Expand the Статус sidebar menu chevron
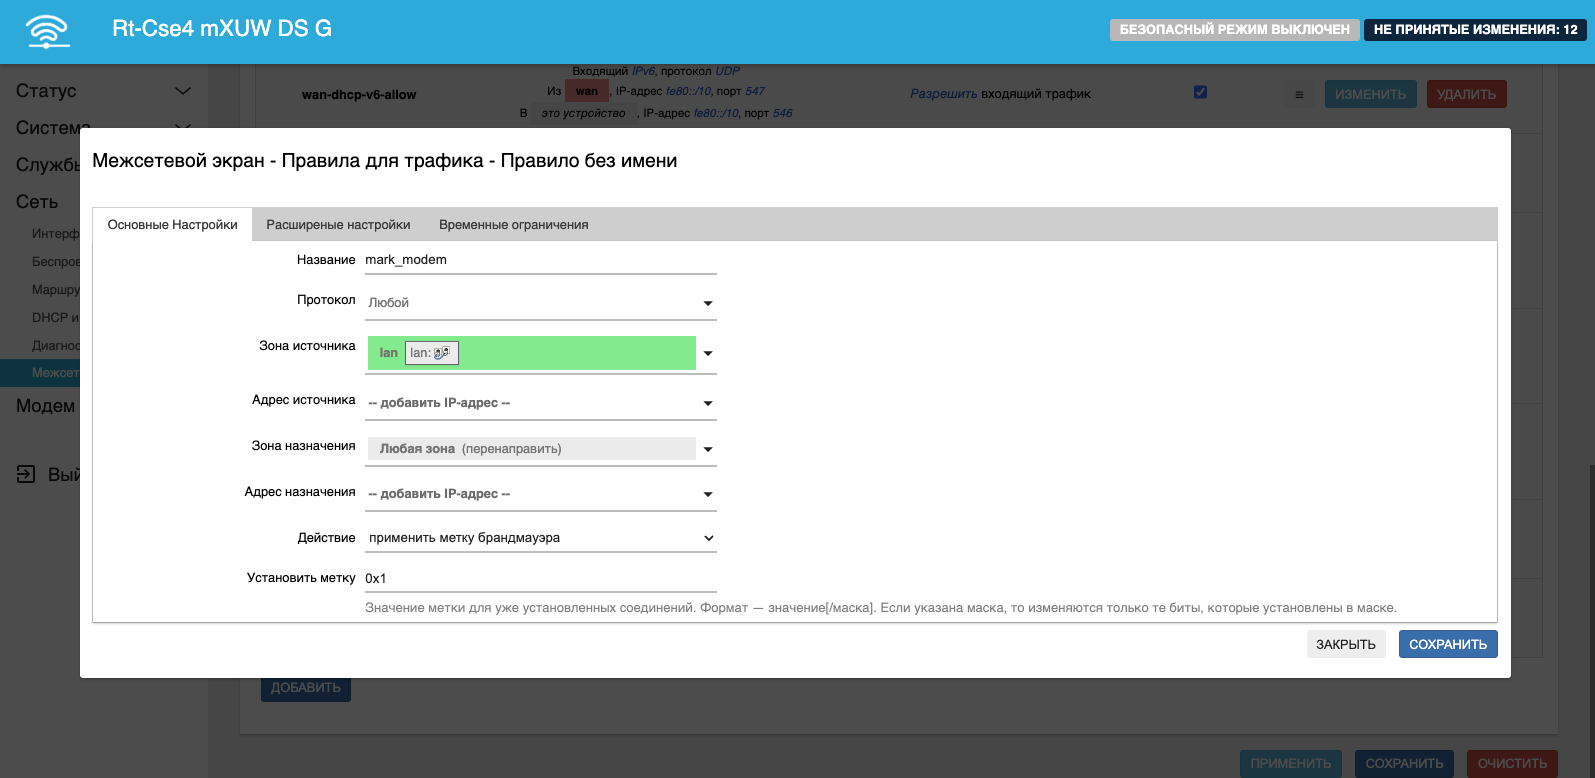Image resolution: width=1595 pixels, height=778 pixels. [183, 91]
